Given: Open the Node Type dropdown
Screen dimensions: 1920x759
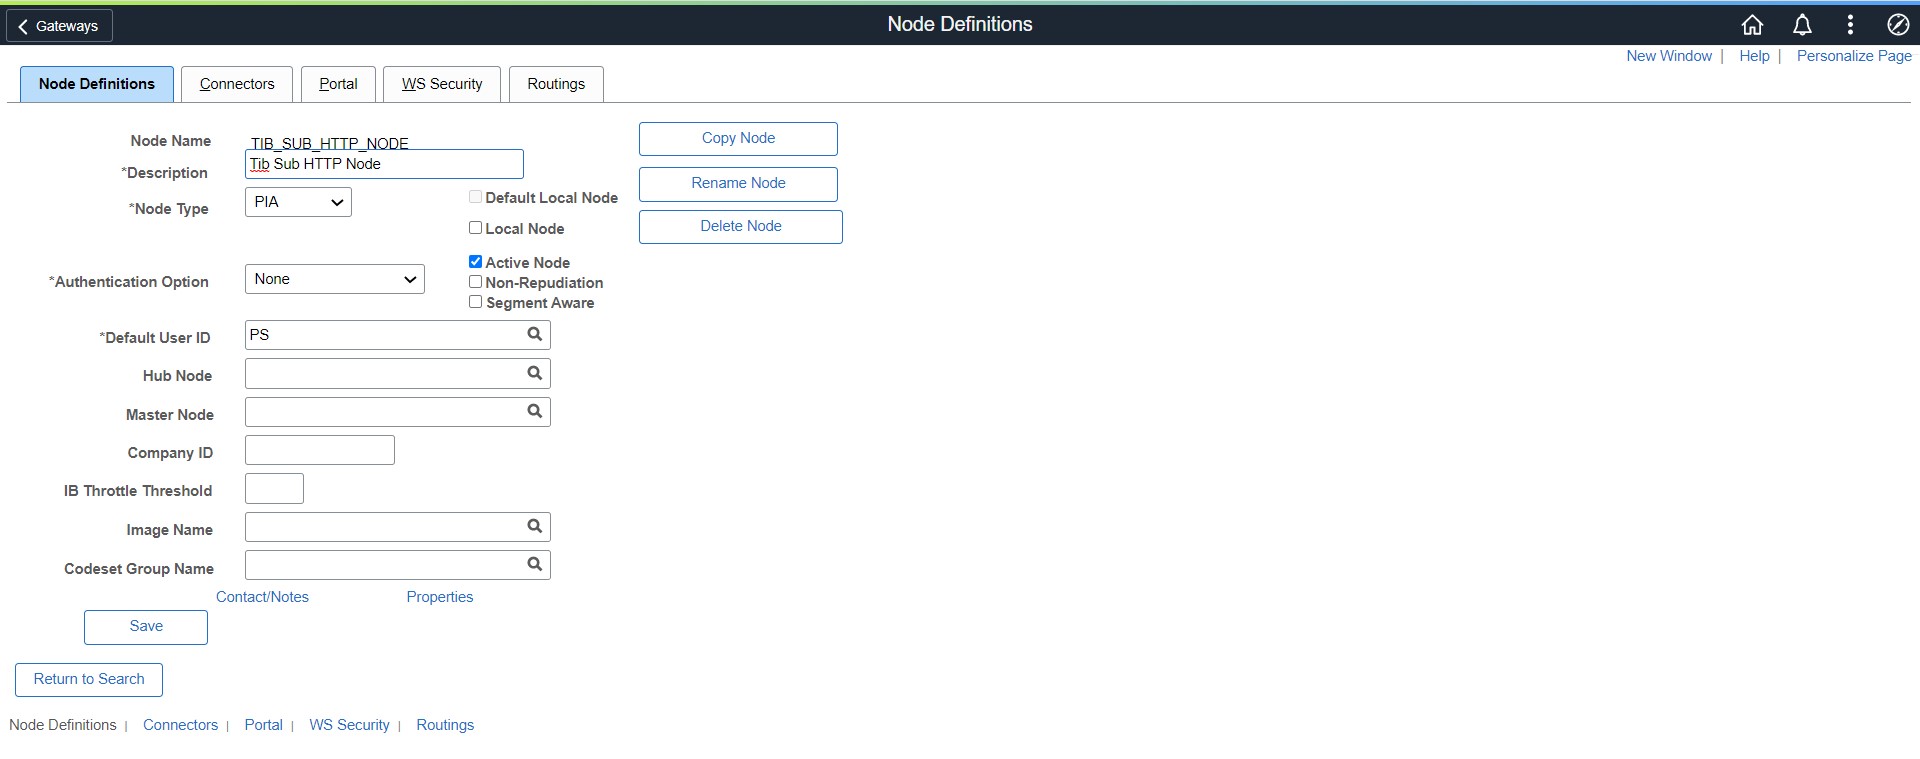Looking at the screenshot, I should (x=298, y=202).
